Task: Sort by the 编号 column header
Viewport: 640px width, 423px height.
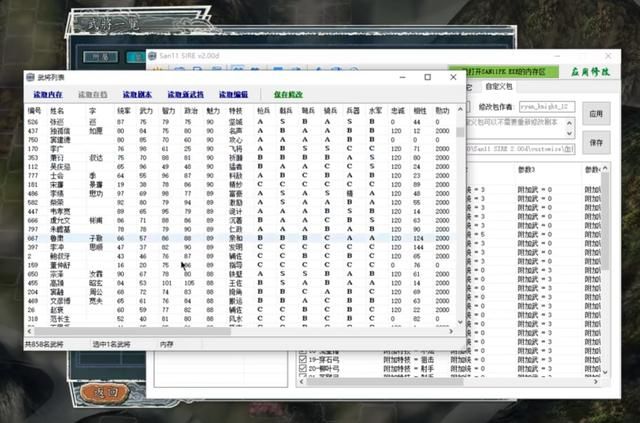Action: click(x=34, y=111)
